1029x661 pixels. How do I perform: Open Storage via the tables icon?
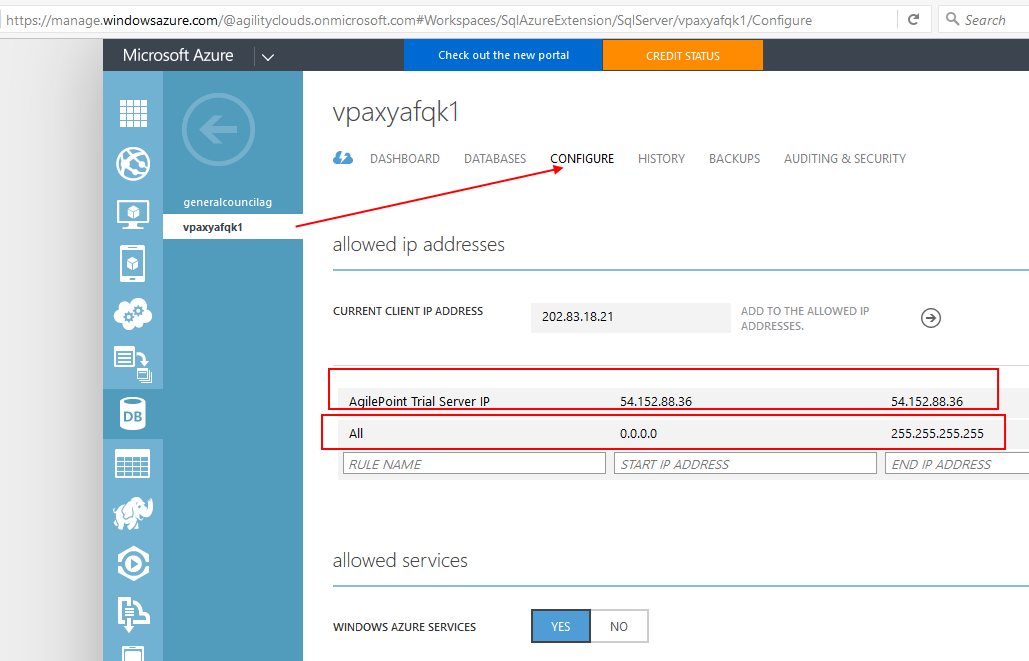tap(133, 463)
